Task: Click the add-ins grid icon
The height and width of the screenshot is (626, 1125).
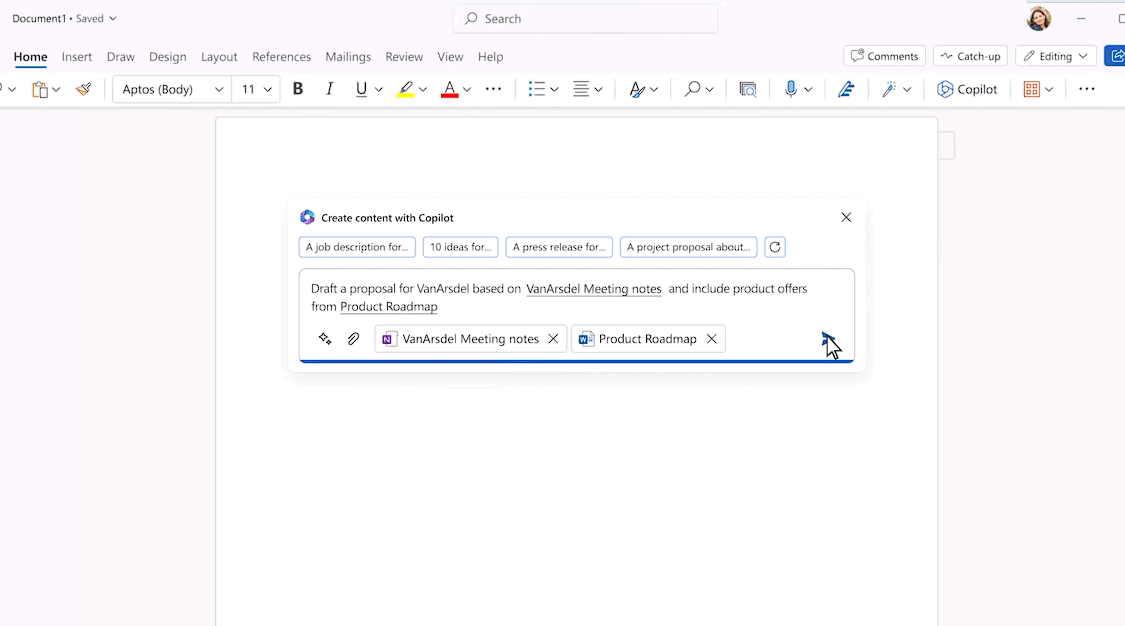Action: pyautogui.click(x=1032, y=89)
